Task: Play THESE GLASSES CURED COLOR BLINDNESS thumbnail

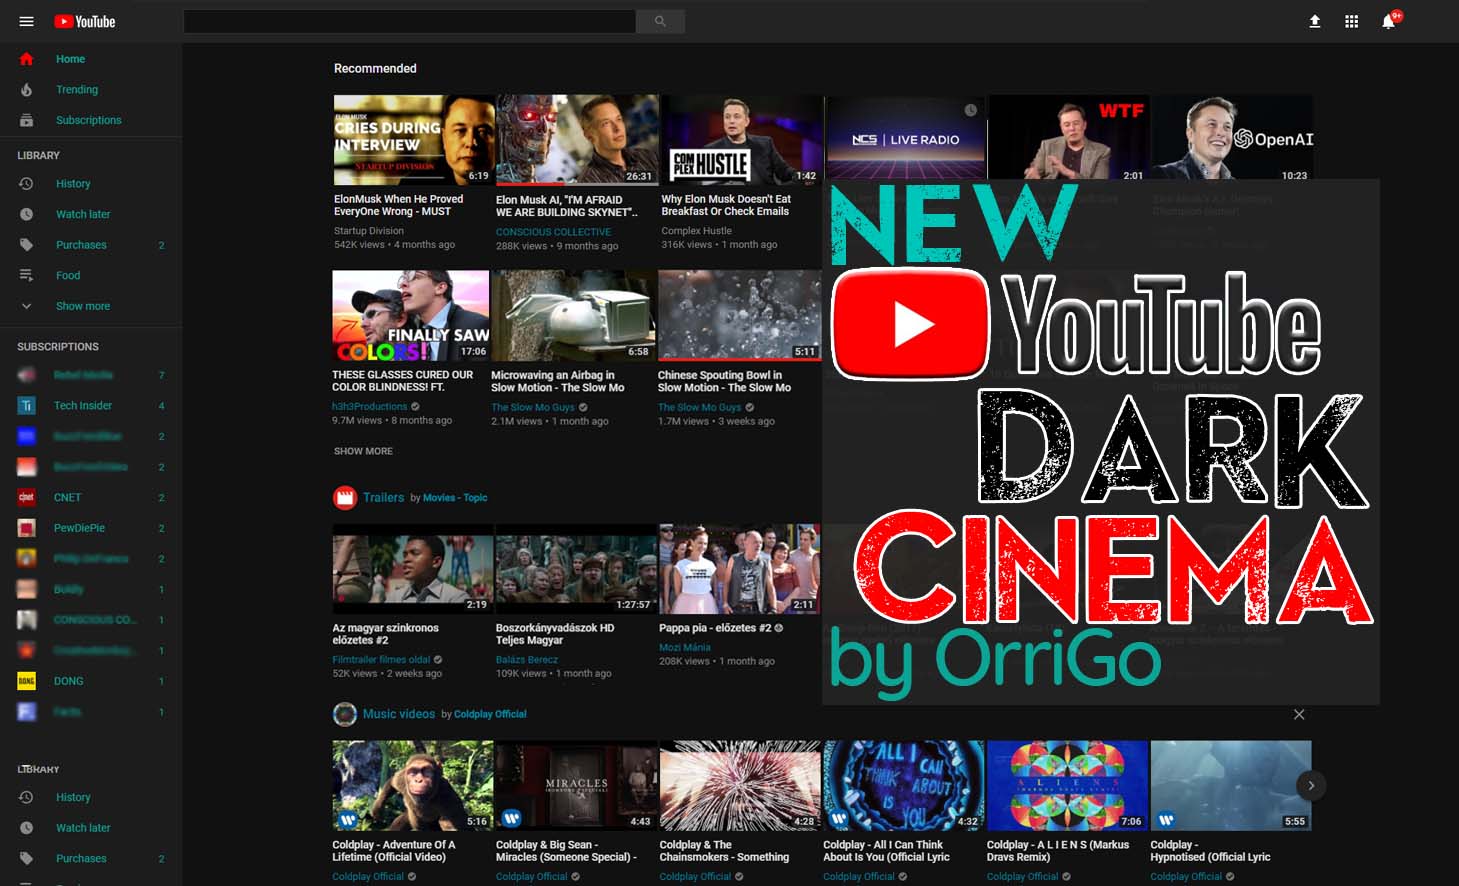Action: (411, 315)
